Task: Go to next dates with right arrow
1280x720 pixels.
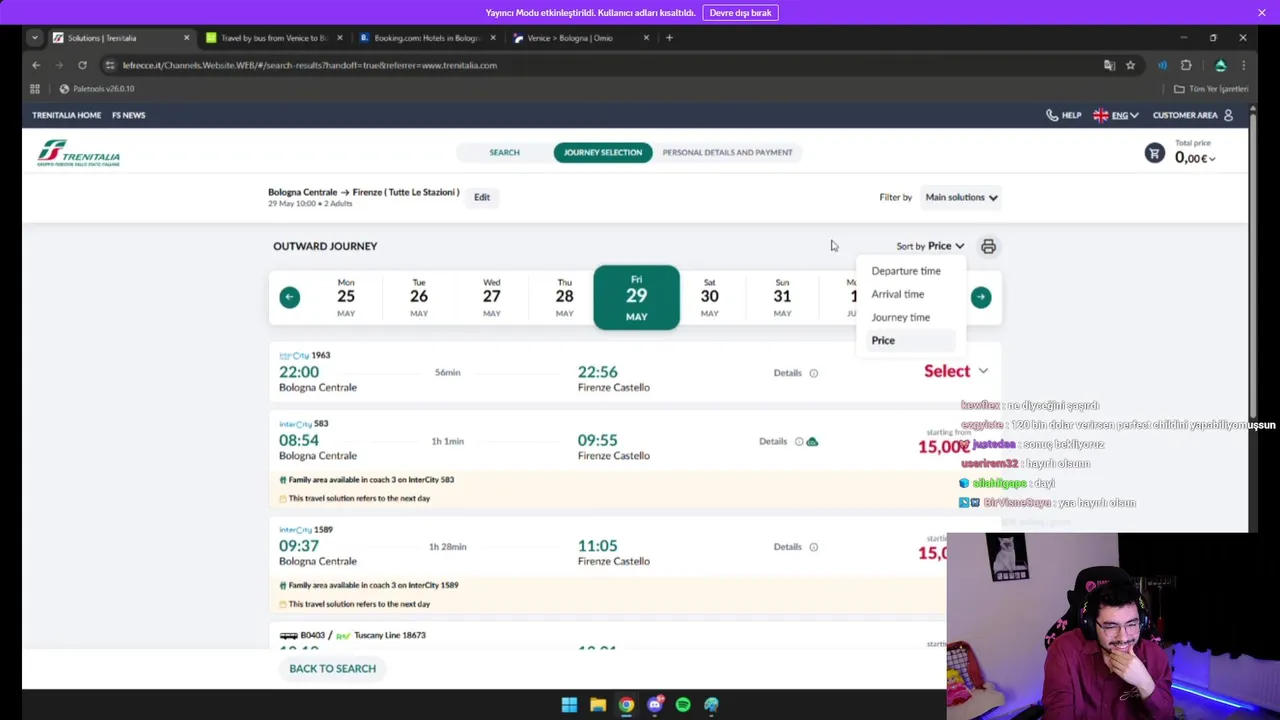Action: point(981,297)
